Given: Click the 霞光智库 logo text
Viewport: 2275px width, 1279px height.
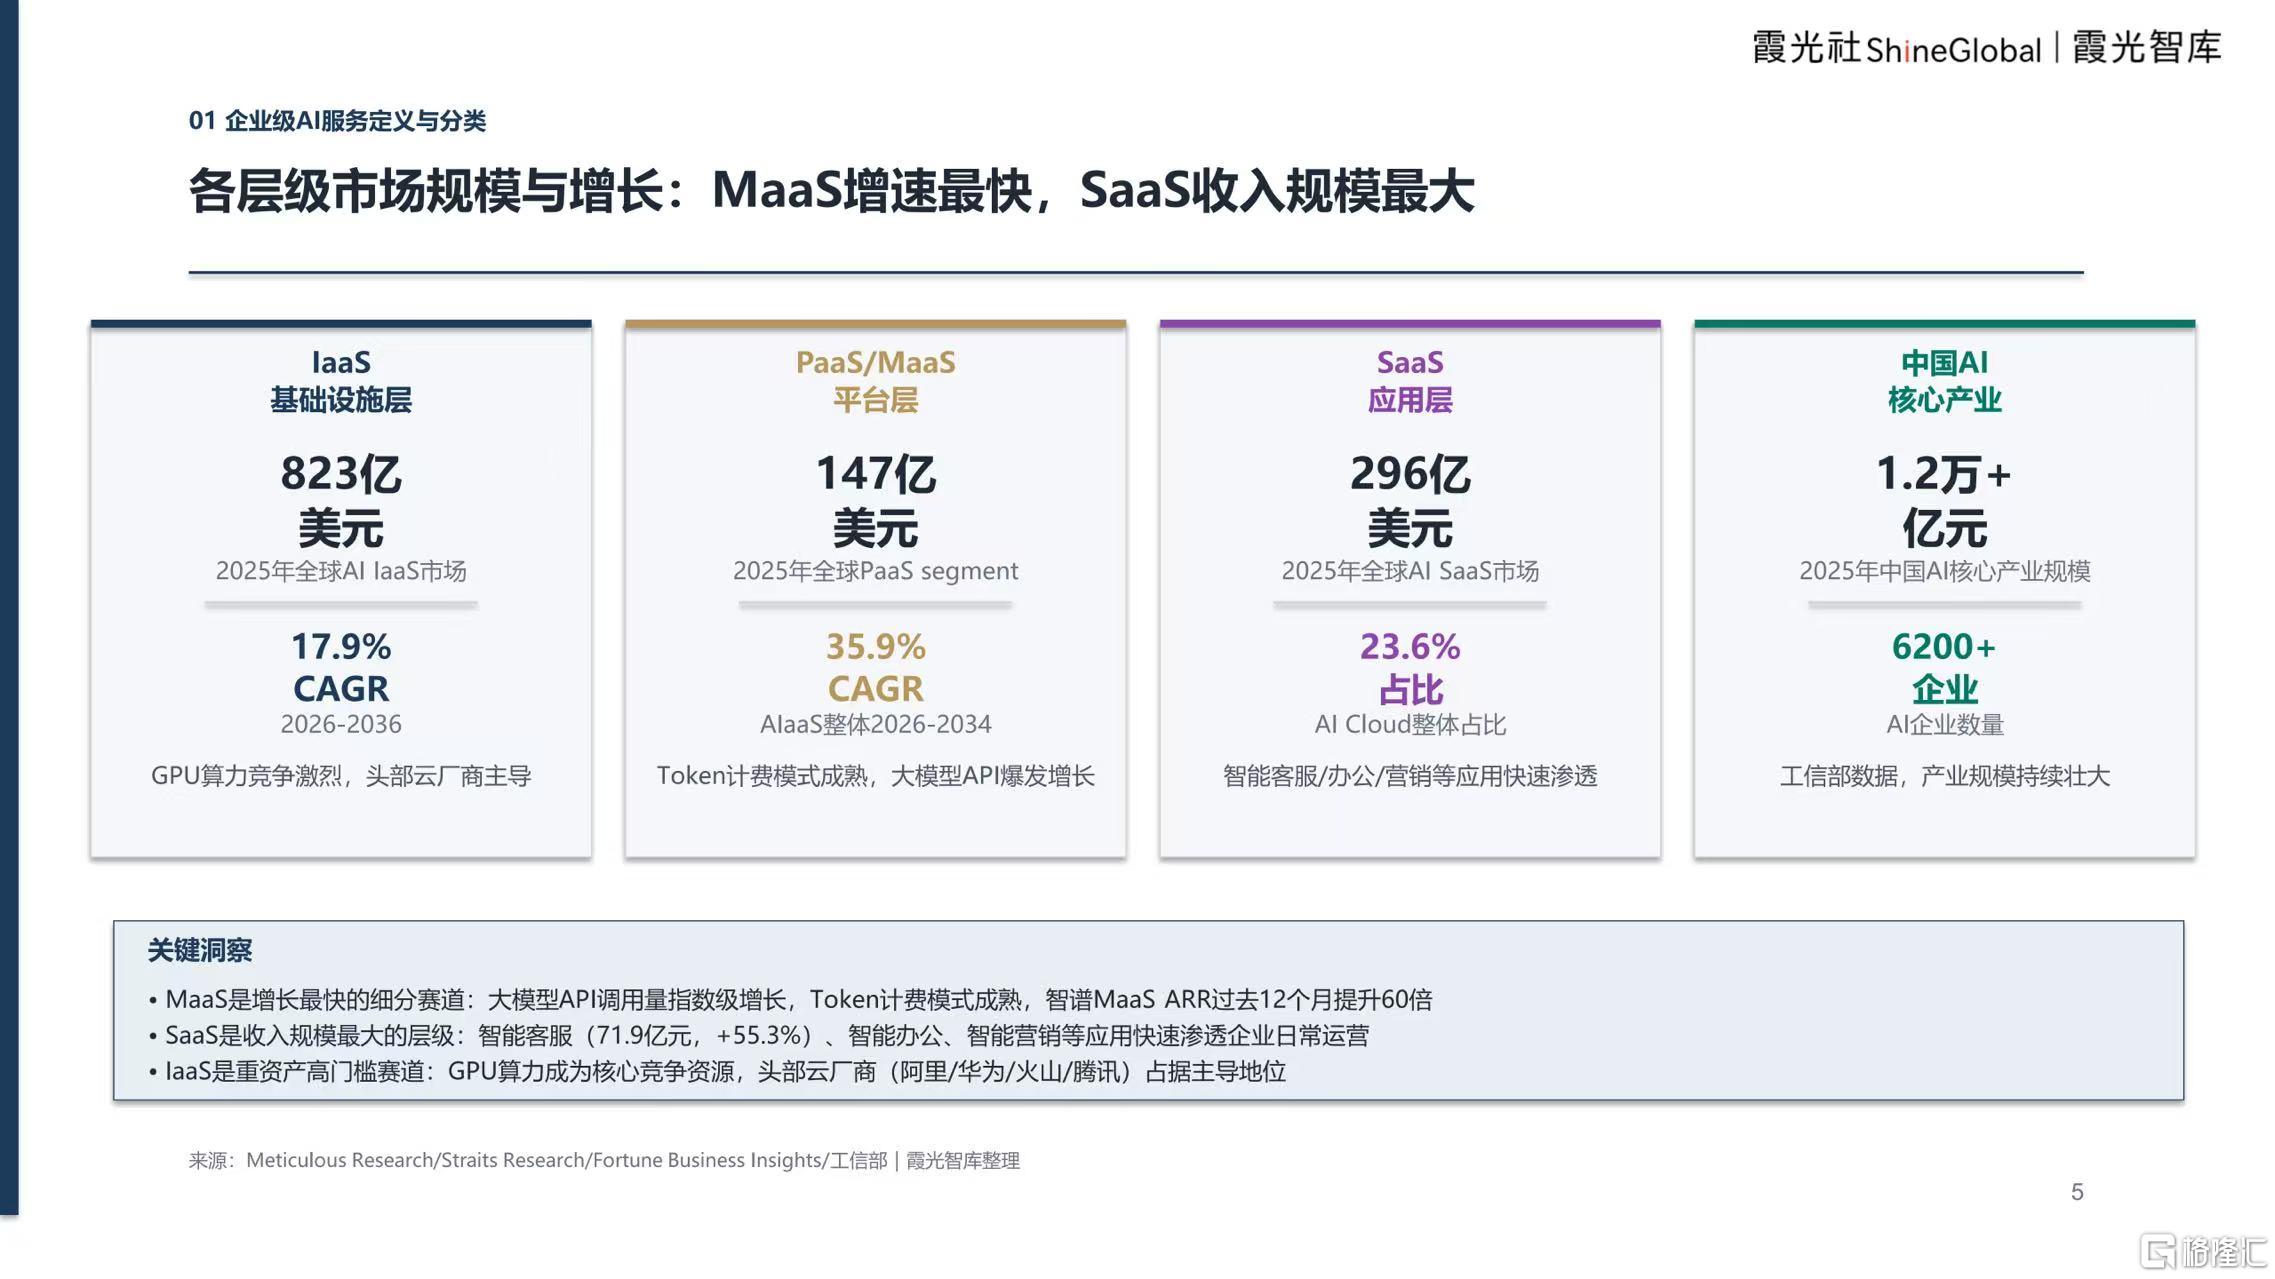Looking at the screenshot, I should (x=2146, y=48).
